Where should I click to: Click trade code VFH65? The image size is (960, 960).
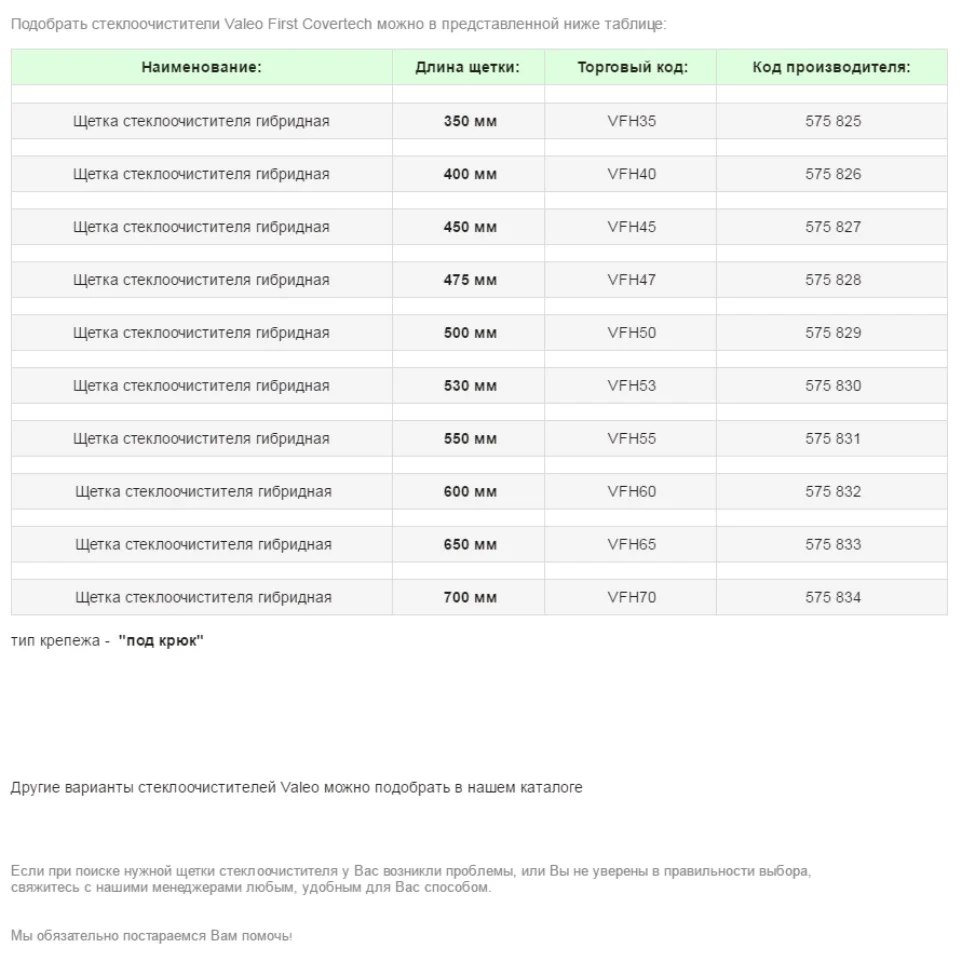[632, 545]
